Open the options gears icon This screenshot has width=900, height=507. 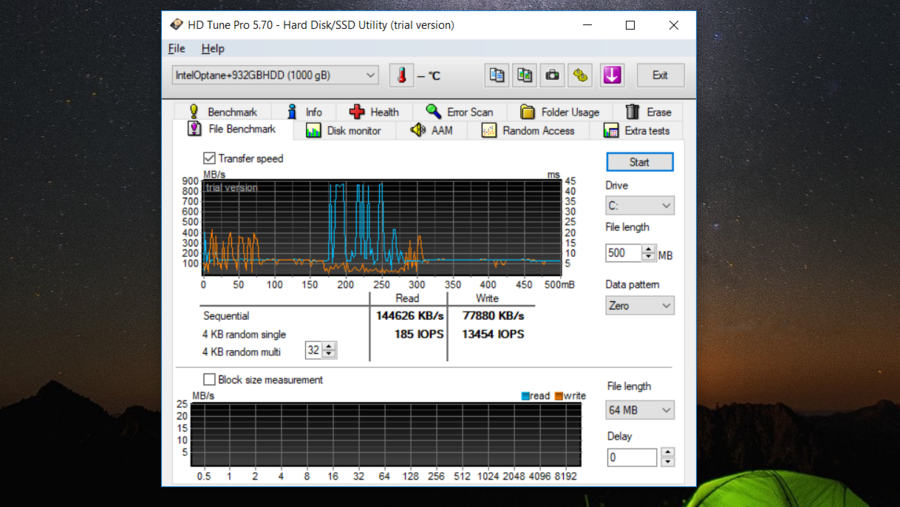580,75
